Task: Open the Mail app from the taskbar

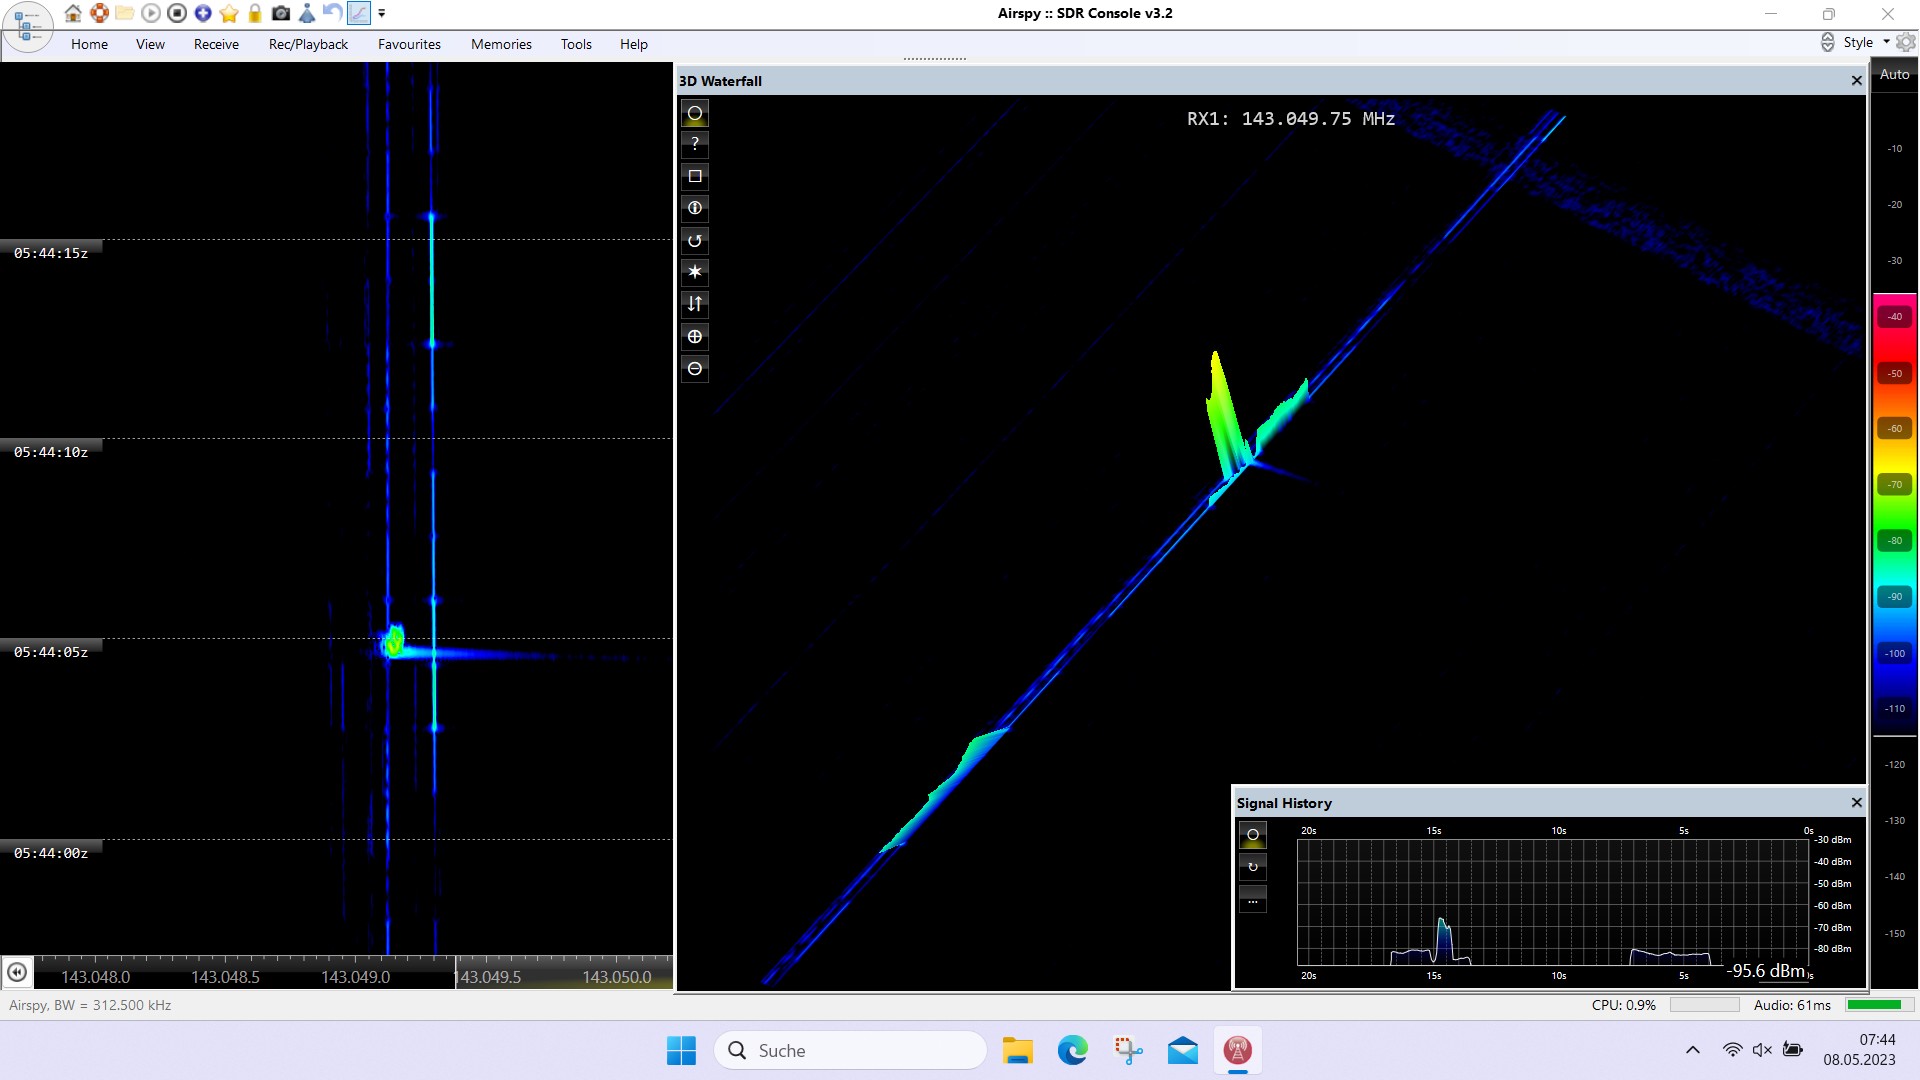Action: (x=1183, y=1050)
